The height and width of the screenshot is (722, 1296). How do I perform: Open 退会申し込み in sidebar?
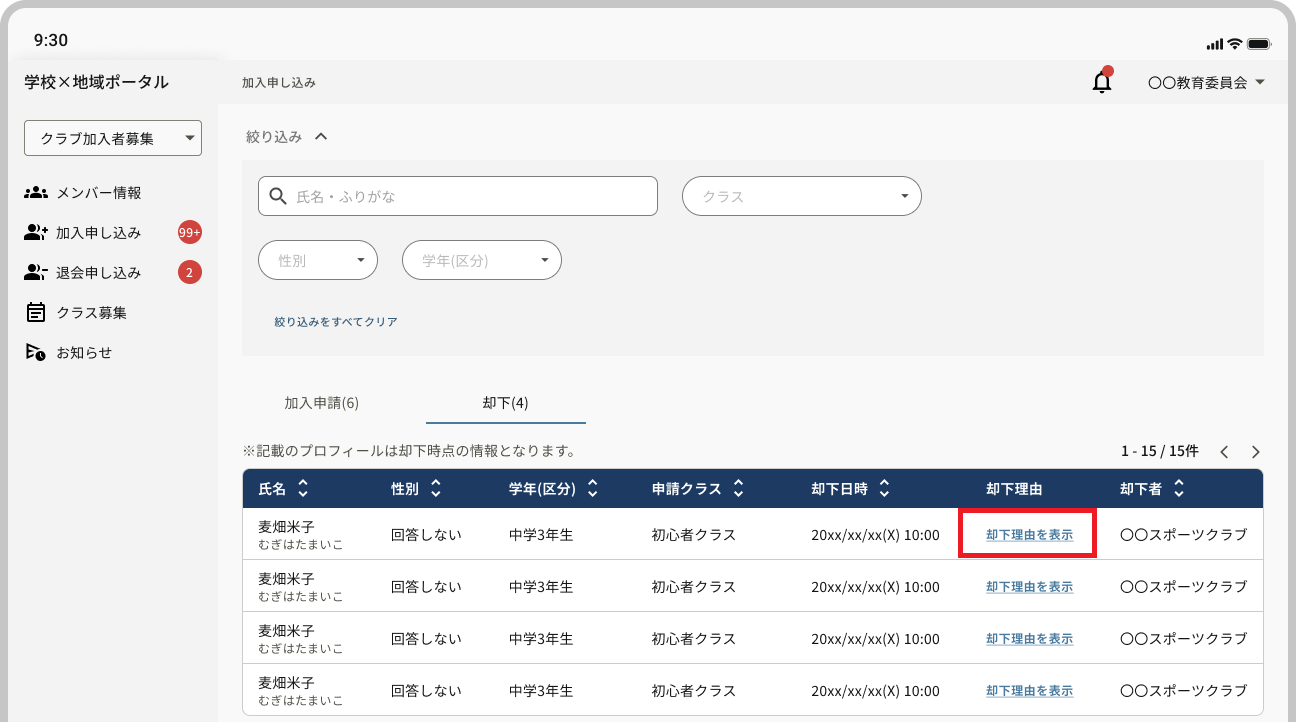tap(99, 272)
